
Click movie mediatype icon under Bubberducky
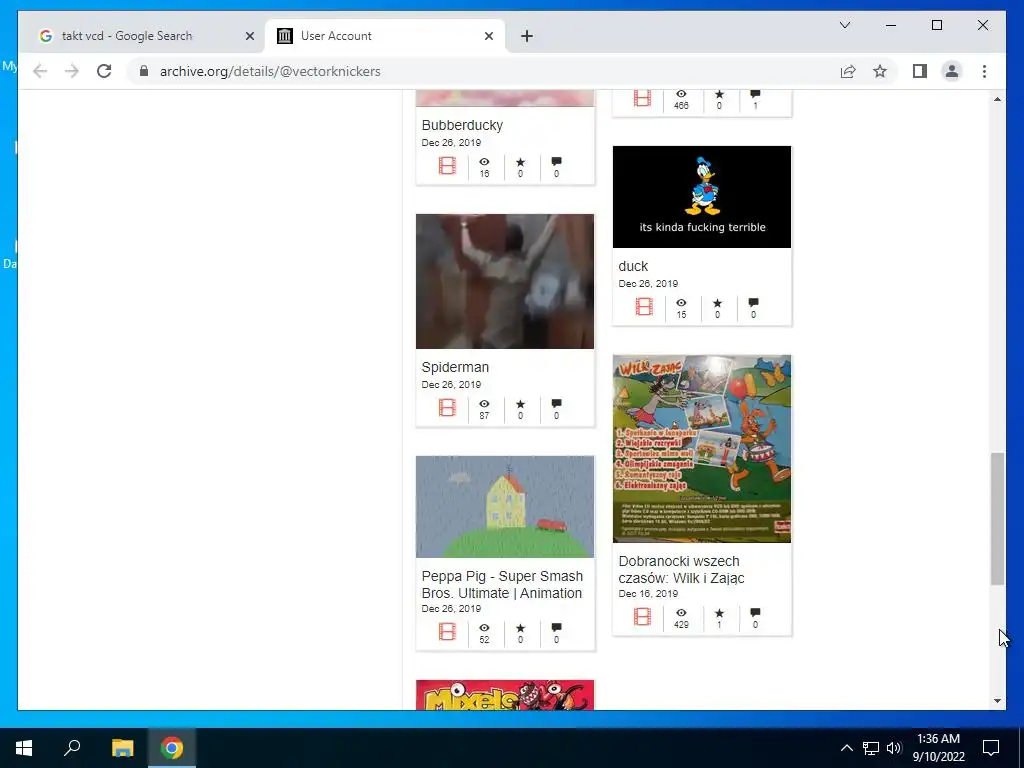point(447,166)
